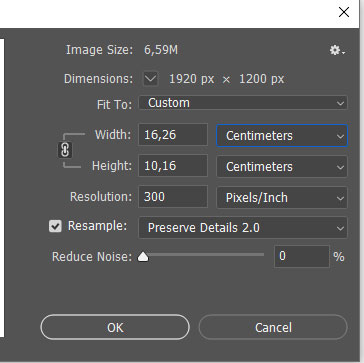Click the Resolution label
The height and width of the screenshot is (363, 364).
click(101, 197)
